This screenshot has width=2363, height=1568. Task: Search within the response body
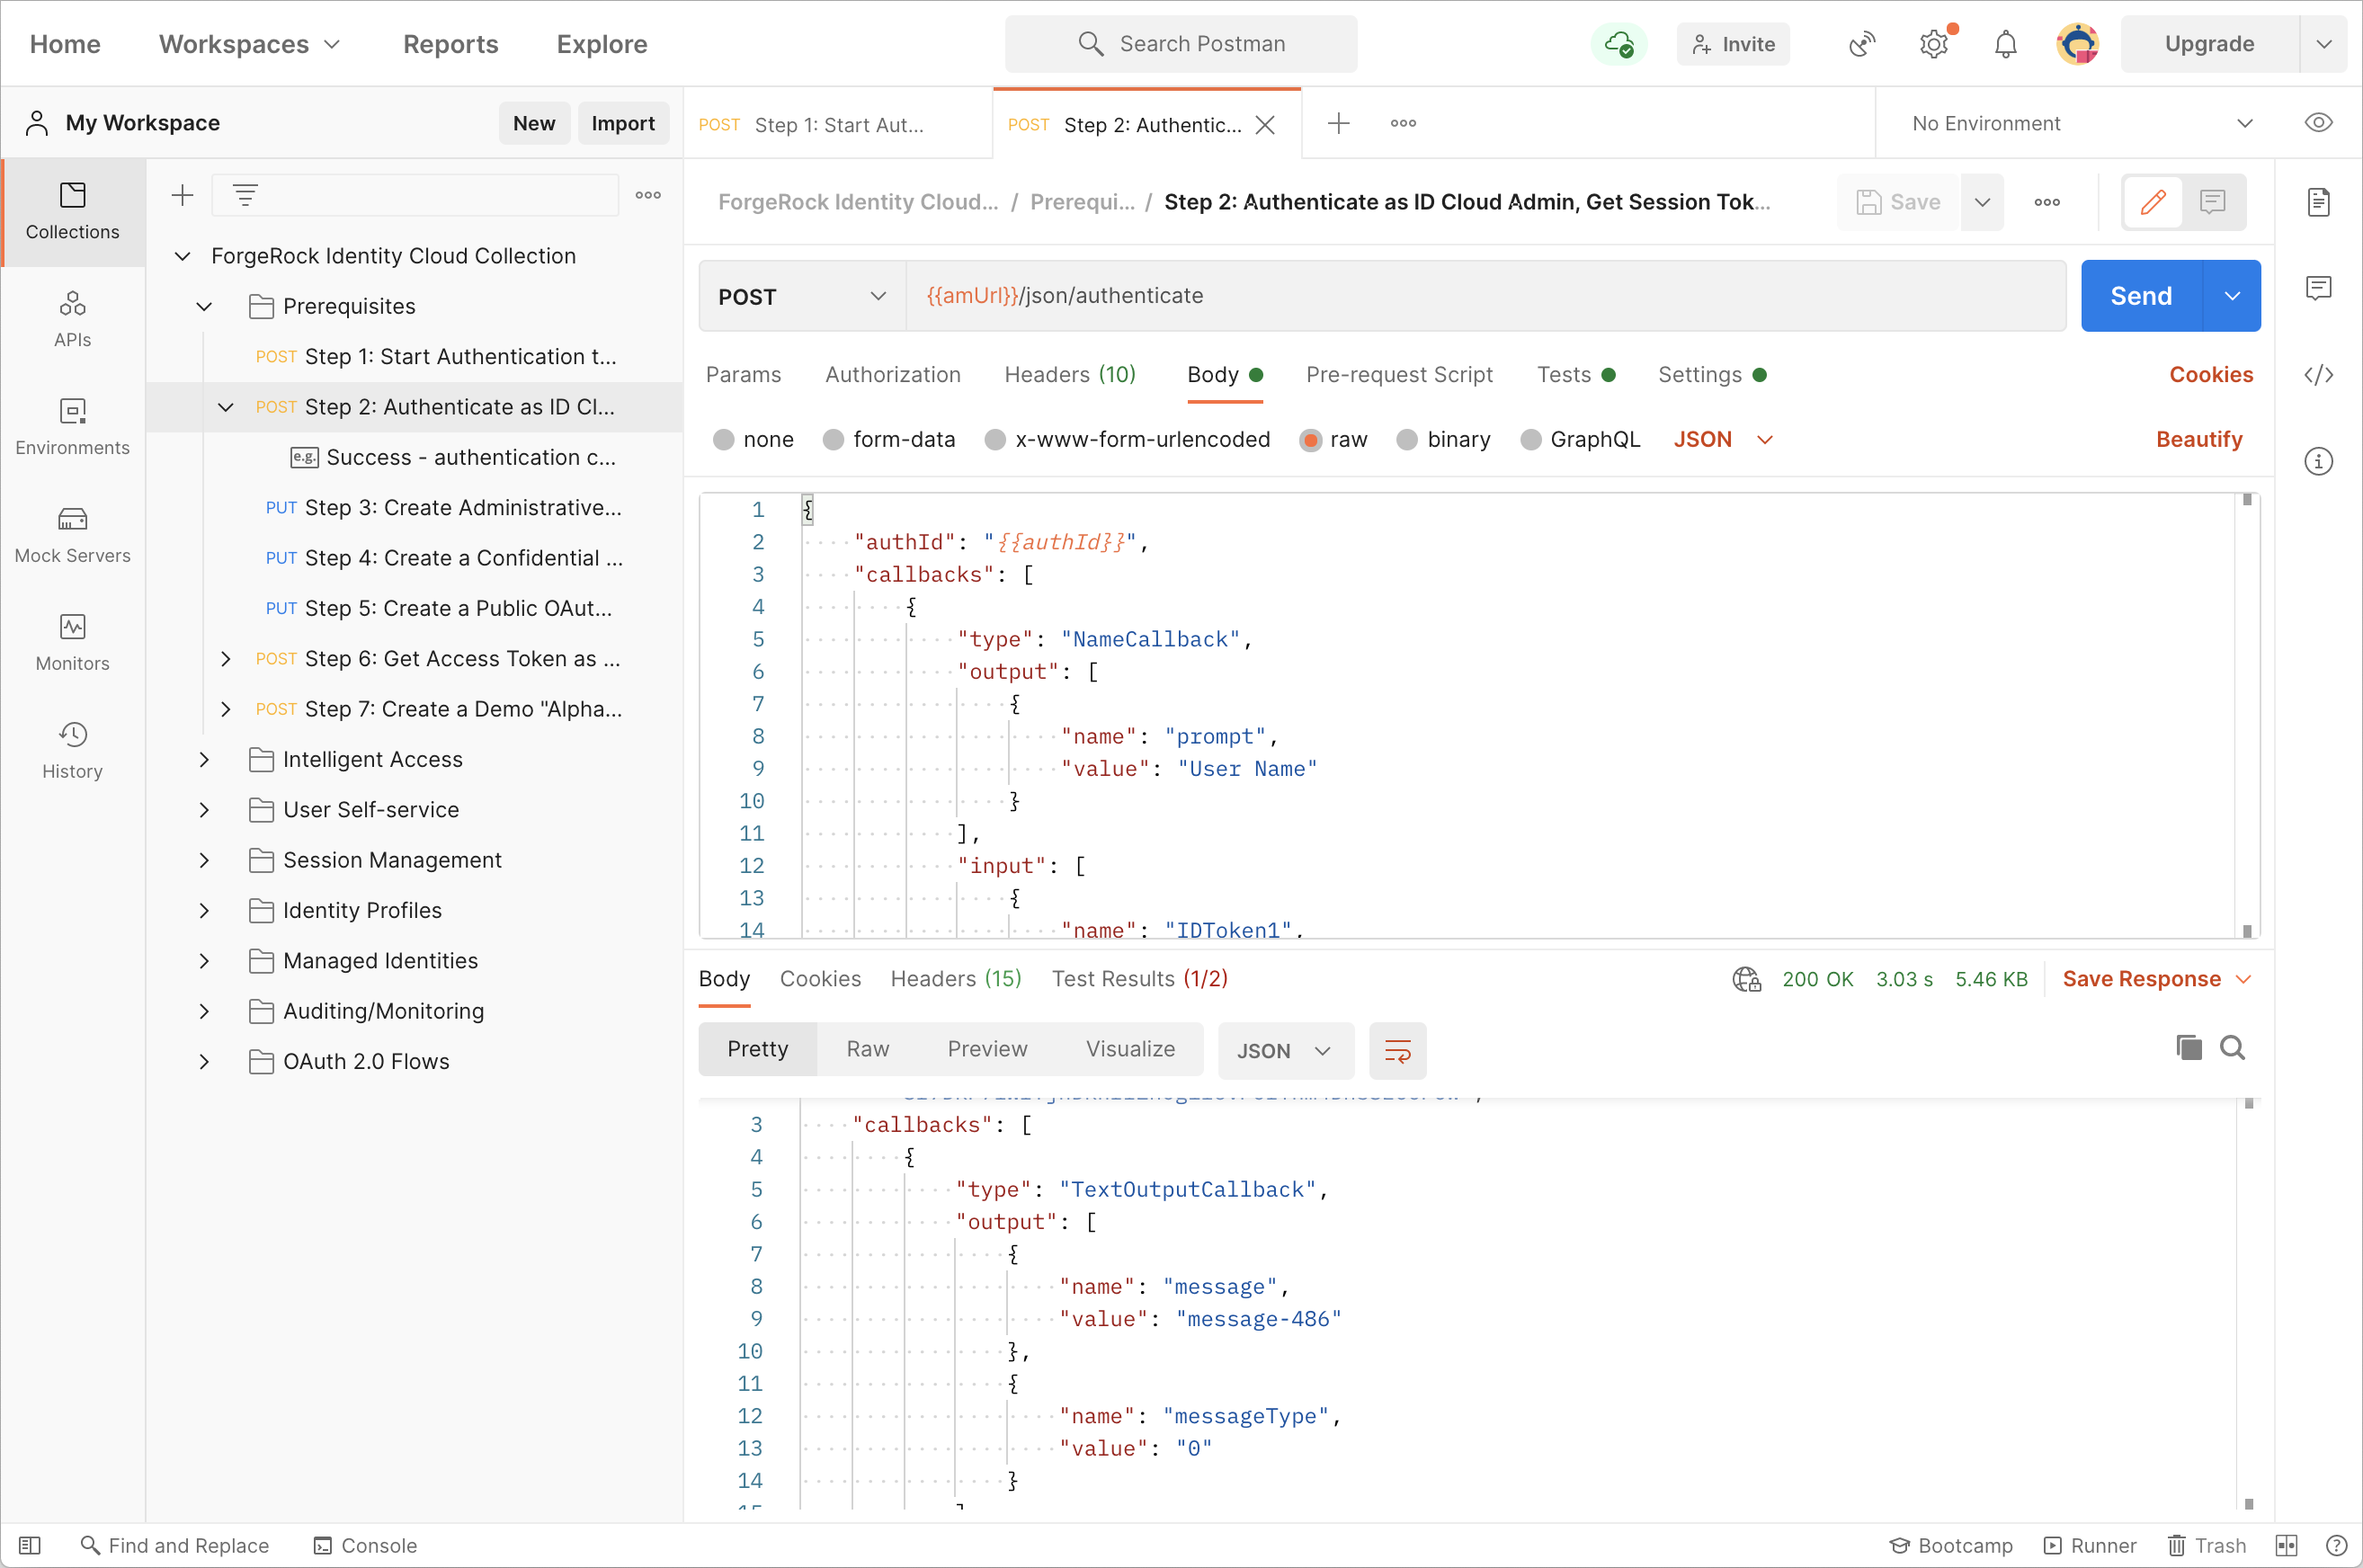(2233, 1048)
